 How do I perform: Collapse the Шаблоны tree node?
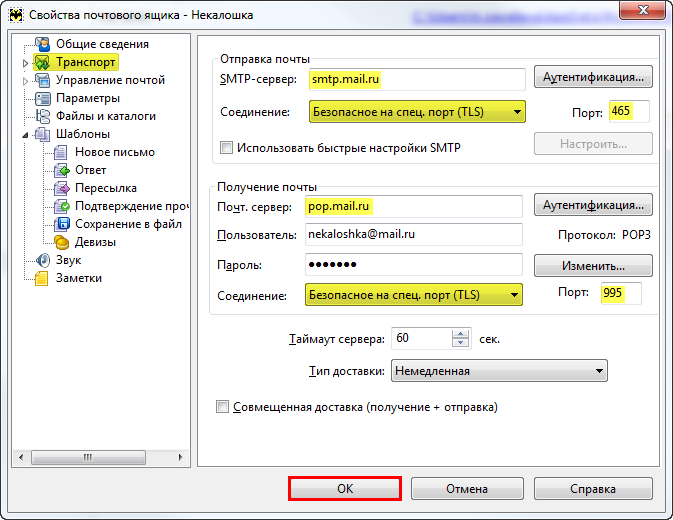[25, 135]
